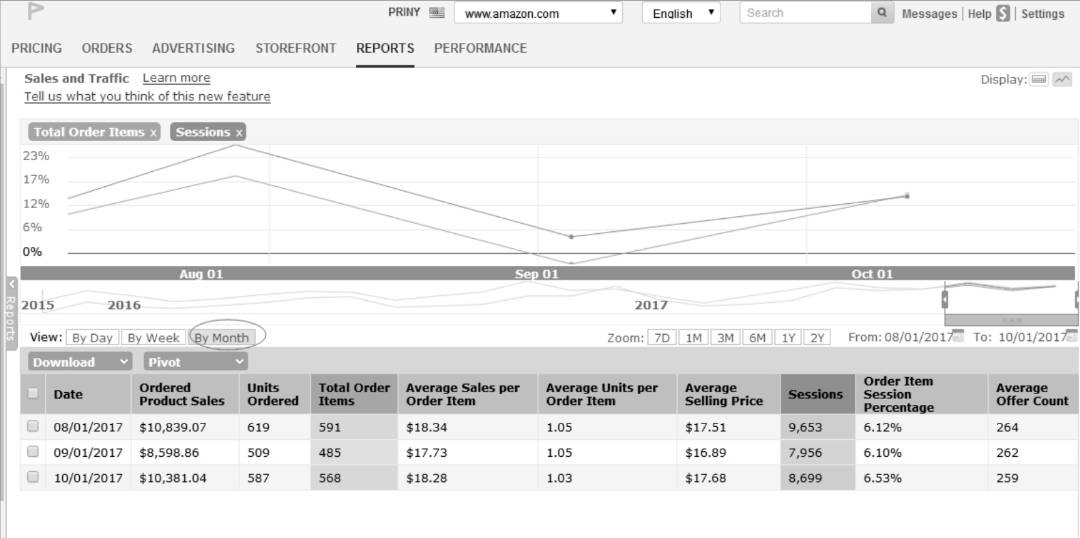Click the Oct 01 chart data point

[x=907, y=196]
